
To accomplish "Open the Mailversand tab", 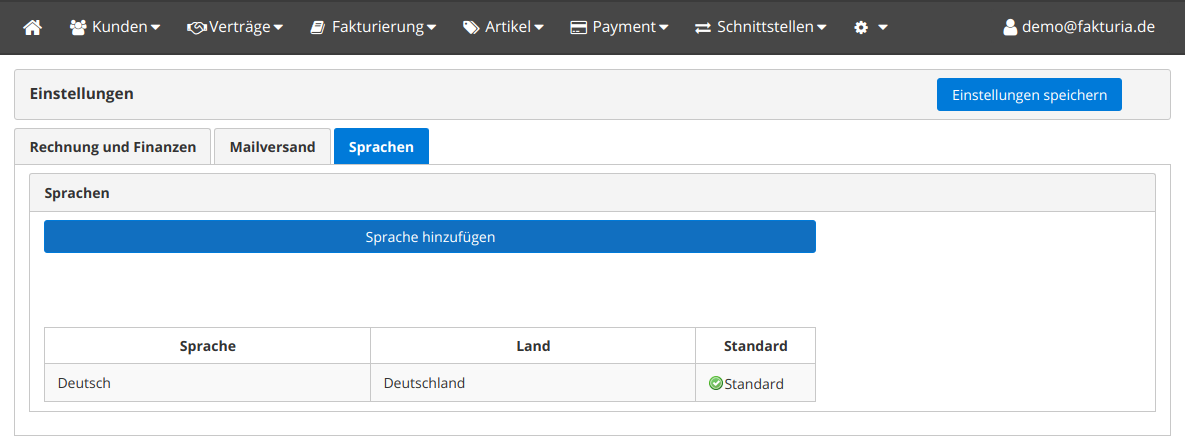I will pos(272,147).
